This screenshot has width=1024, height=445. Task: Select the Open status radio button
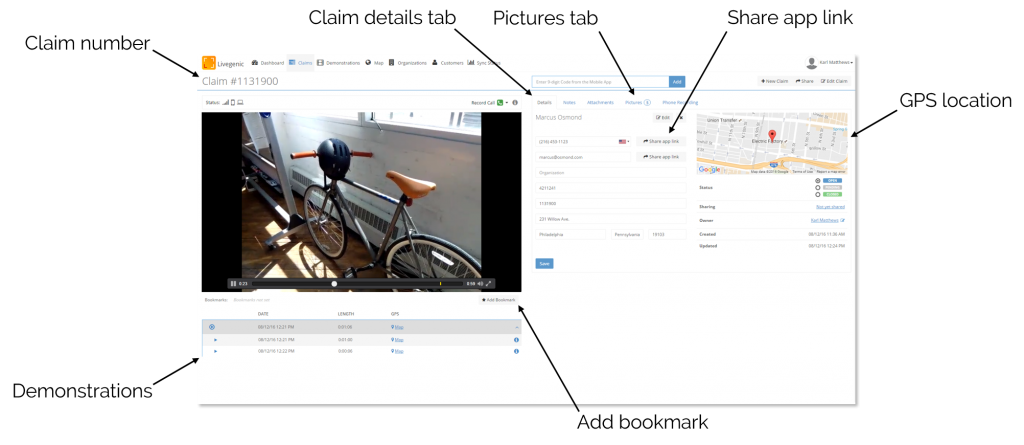[x=818, y=181]
